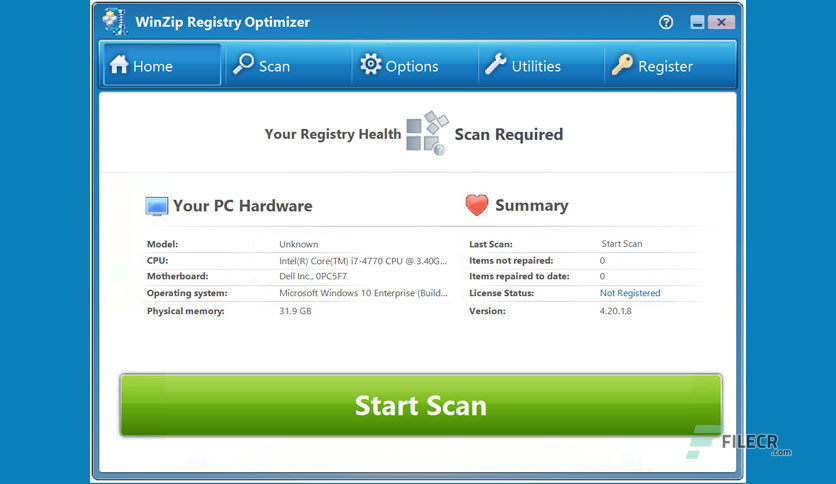The width and height of the screenshot is (836, 484).
Task: Click the 'License Status:' label
Action: pyautogui.click(x=501, y=293)
